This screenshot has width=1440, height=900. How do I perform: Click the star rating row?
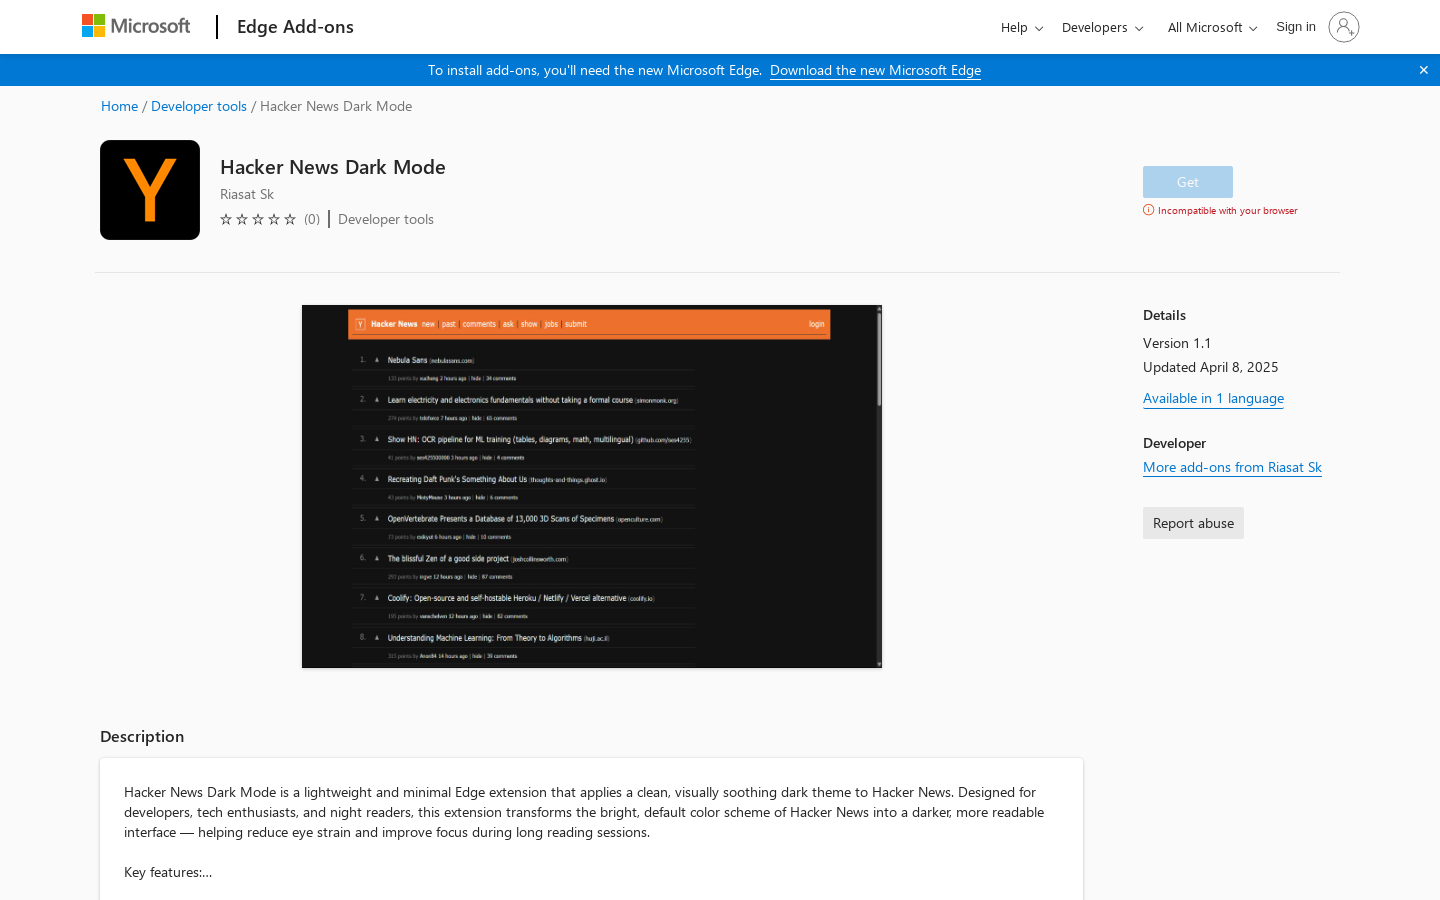tap(258, 219)
